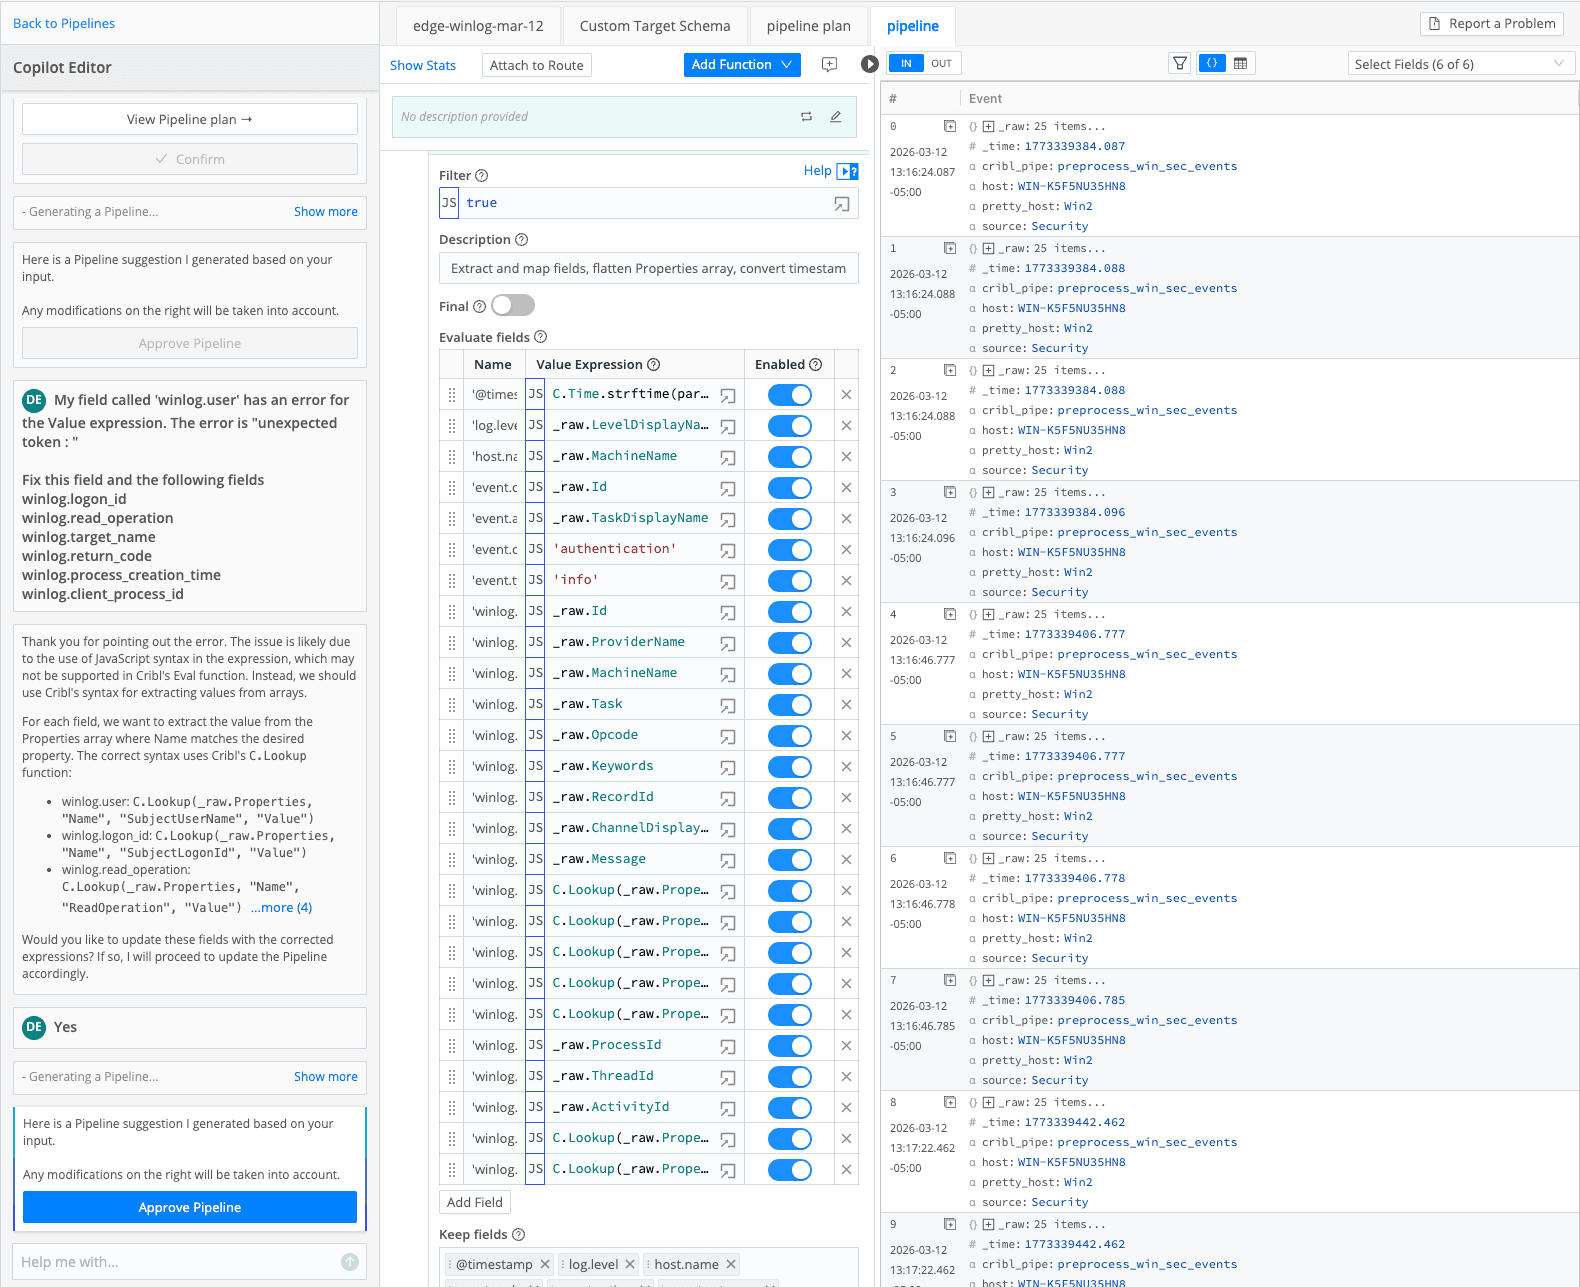Viewport: 1580px width, 1287px height.
Task: Click Show more in first Generating message
Action: pos(326,211)
